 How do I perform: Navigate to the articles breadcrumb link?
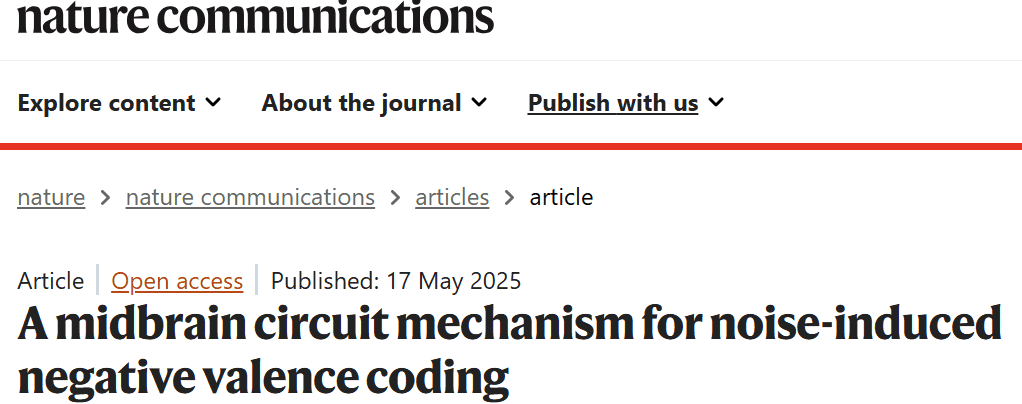pyautogui.click(x=452, y=197)
